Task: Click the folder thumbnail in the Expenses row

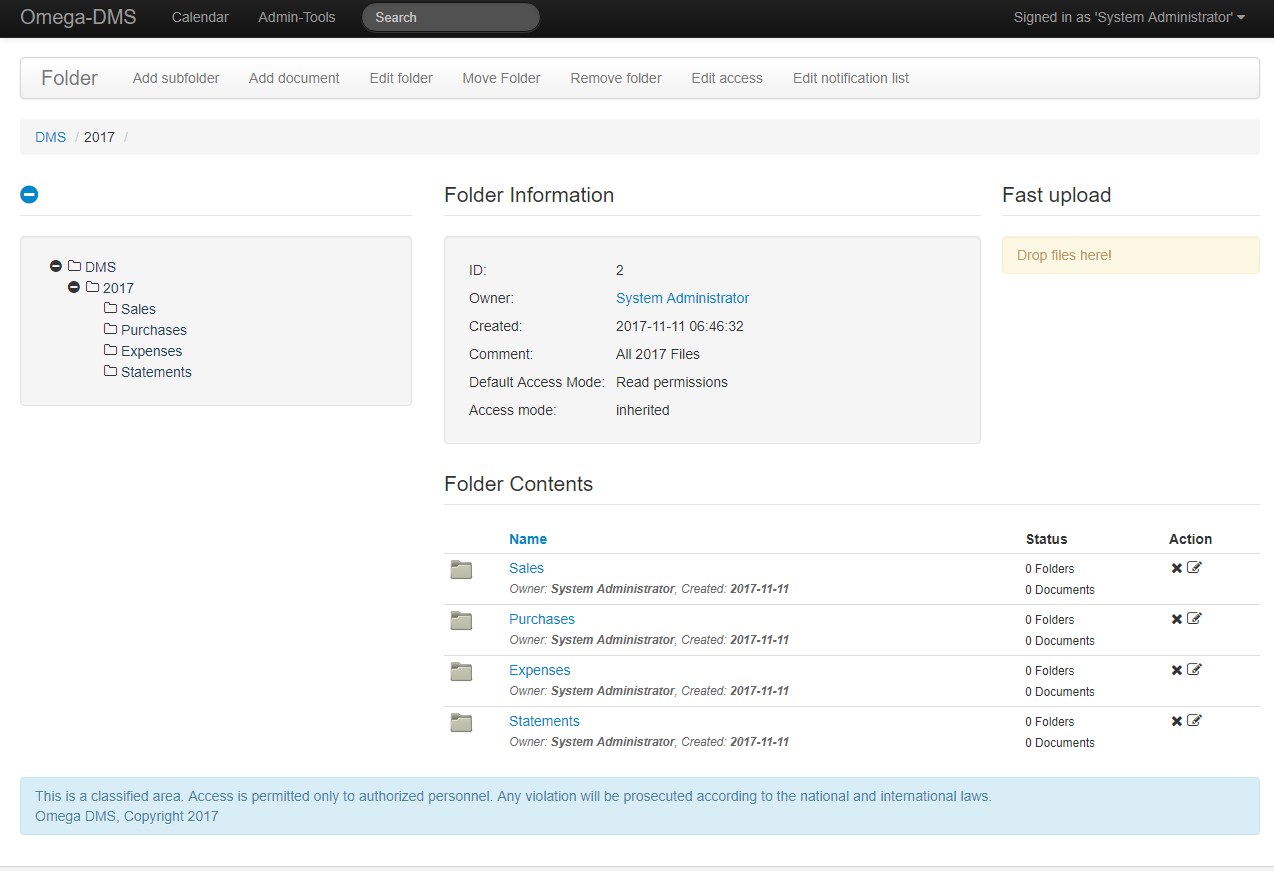Action: [x=461, y=672]
